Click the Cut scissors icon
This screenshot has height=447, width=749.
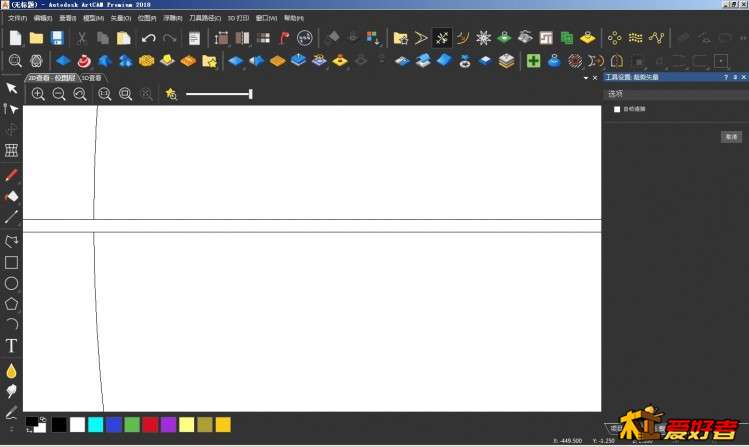pos(82,38)
